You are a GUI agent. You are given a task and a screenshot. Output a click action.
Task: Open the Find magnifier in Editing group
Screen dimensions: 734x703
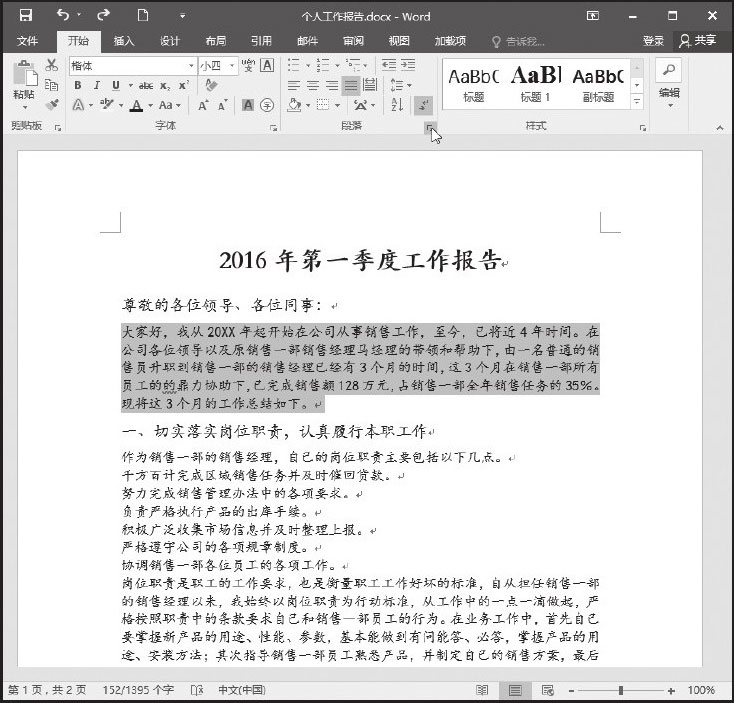pos(668,70)
